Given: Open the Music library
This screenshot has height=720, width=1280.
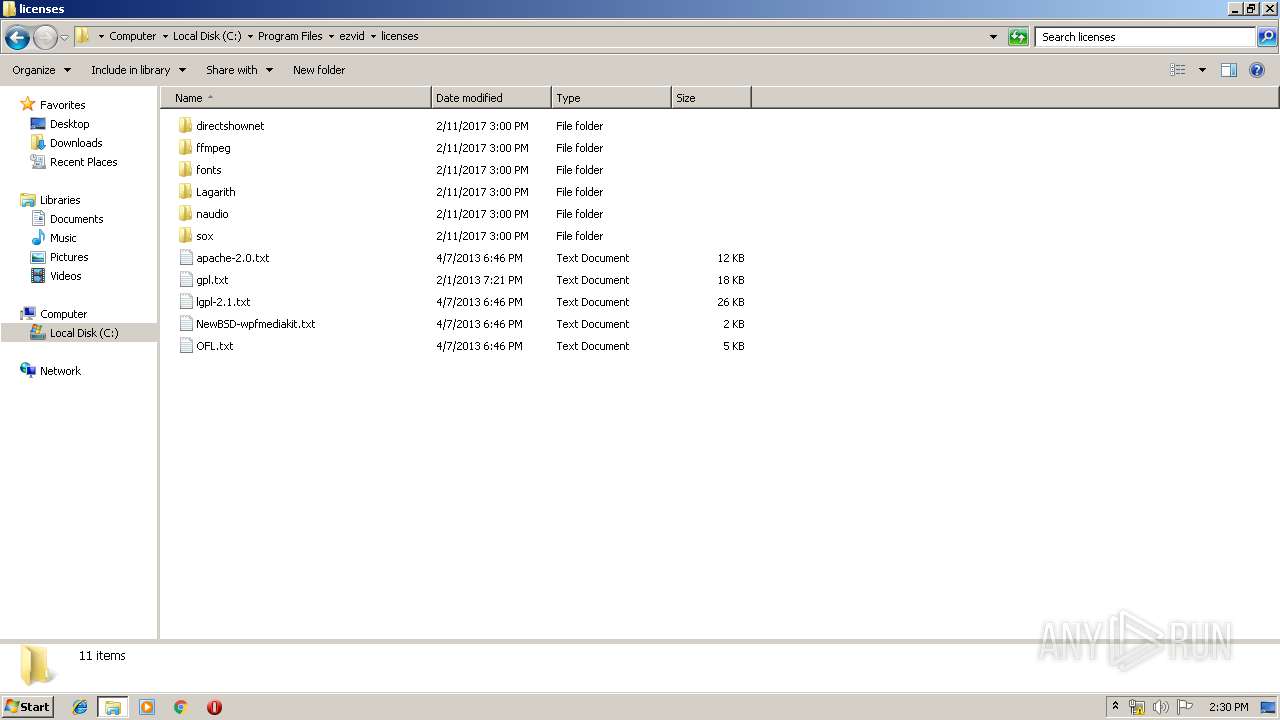Looking at the screenshot, I should coord(63,238).
